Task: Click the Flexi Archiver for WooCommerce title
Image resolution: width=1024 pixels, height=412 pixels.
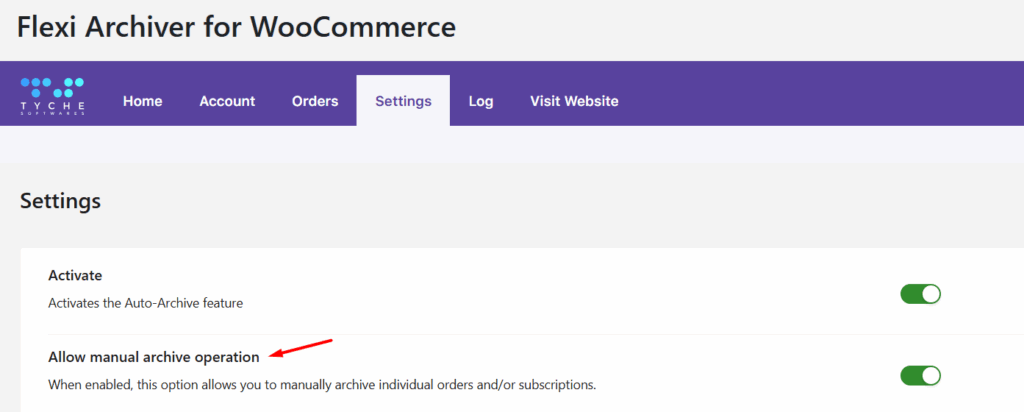Action: (x=236, y=26)
